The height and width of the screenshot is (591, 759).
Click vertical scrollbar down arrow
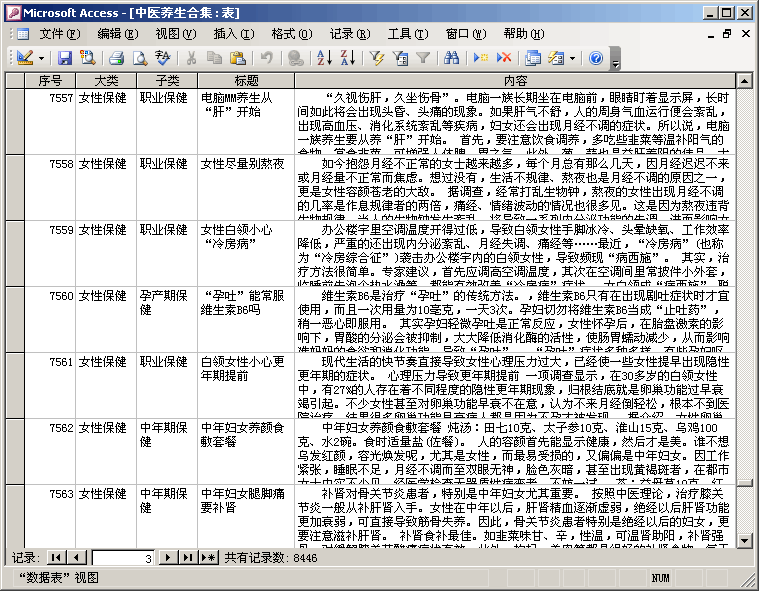pos(744,540)
